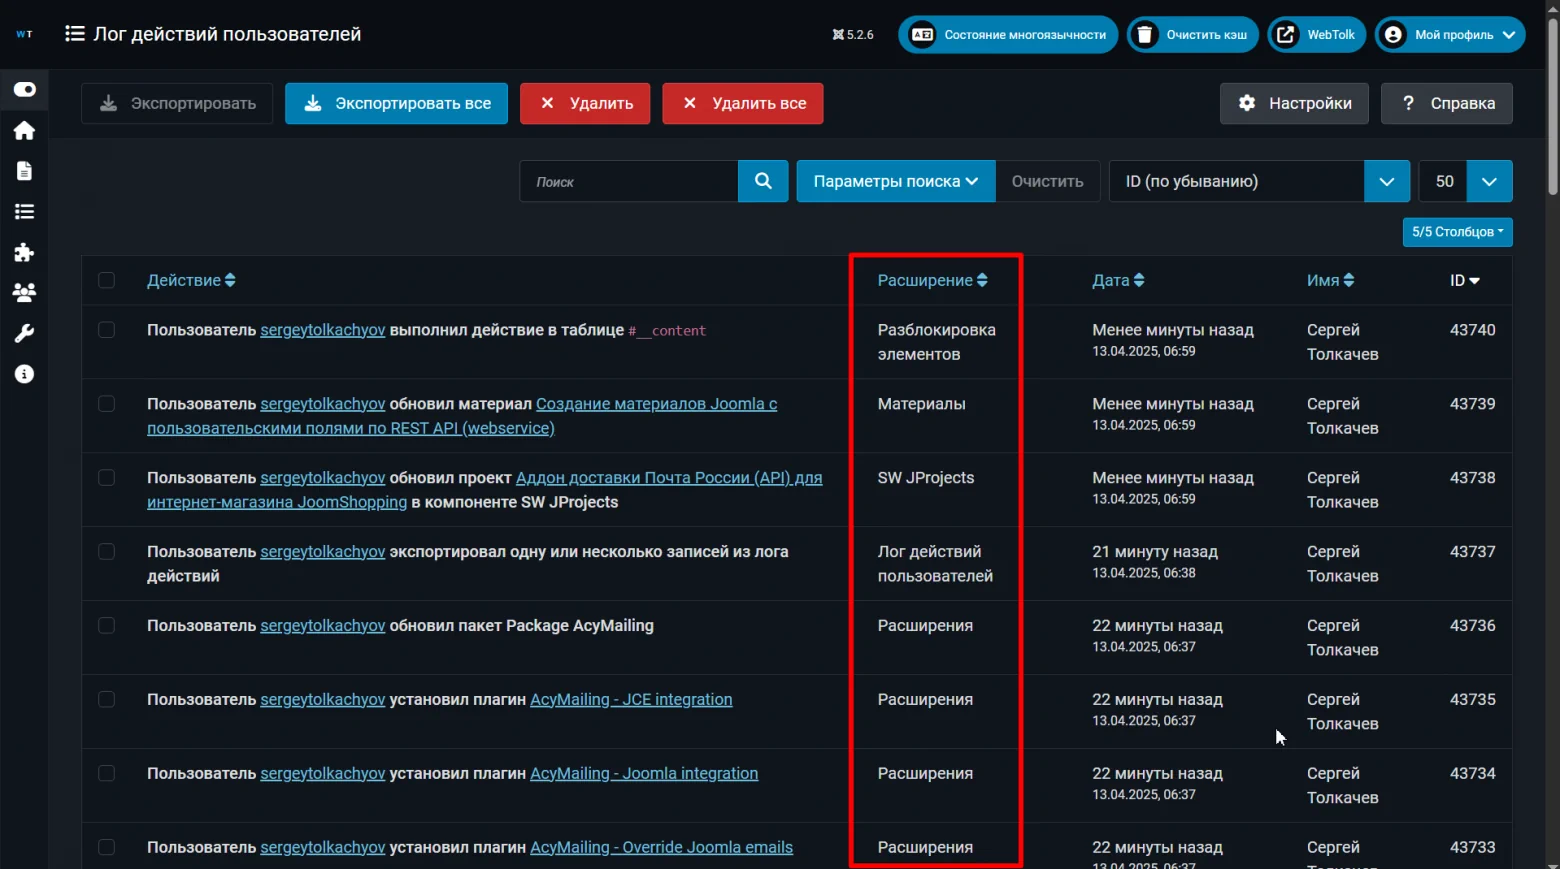Click Экспортировать все button
The image size is (1560, 869).
pyautogui.click(x=396, y=103)
